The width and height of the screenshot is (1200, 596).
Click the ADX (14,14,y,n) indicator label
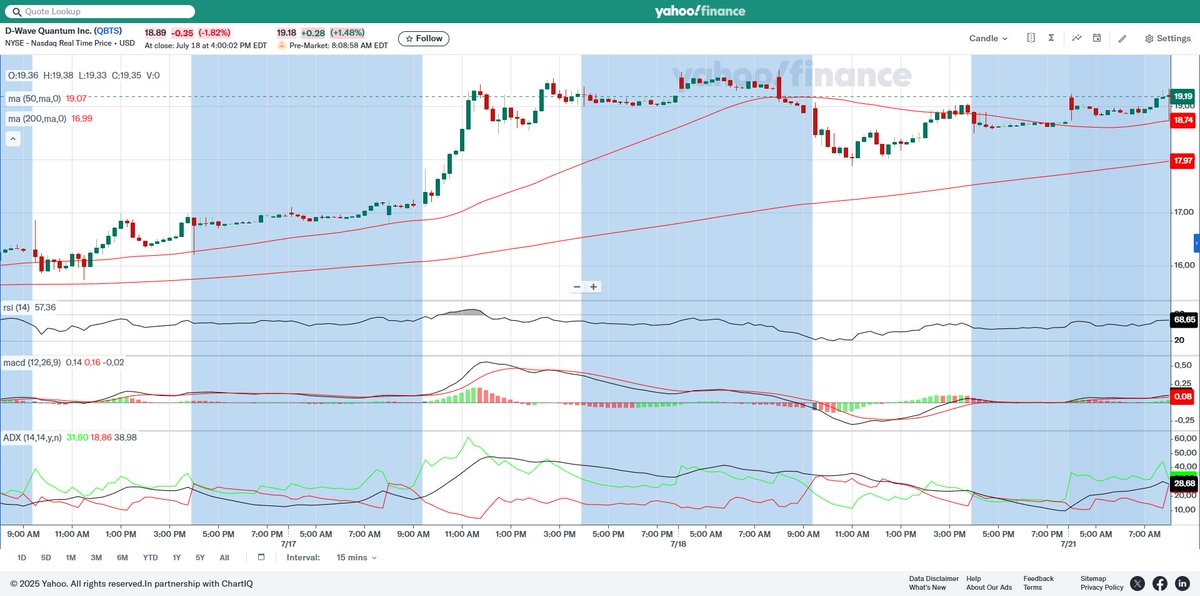click(x=33, y=437)
